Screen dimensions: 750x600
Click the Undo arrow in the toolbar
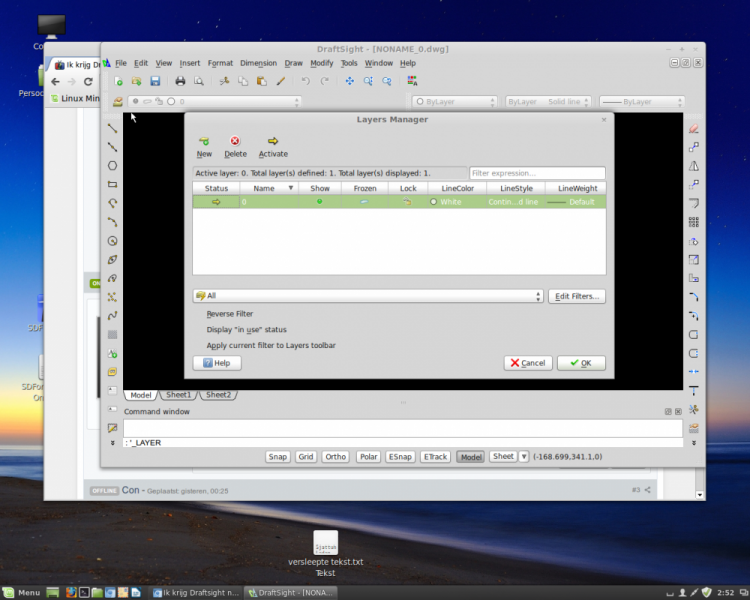pos(306,81)
